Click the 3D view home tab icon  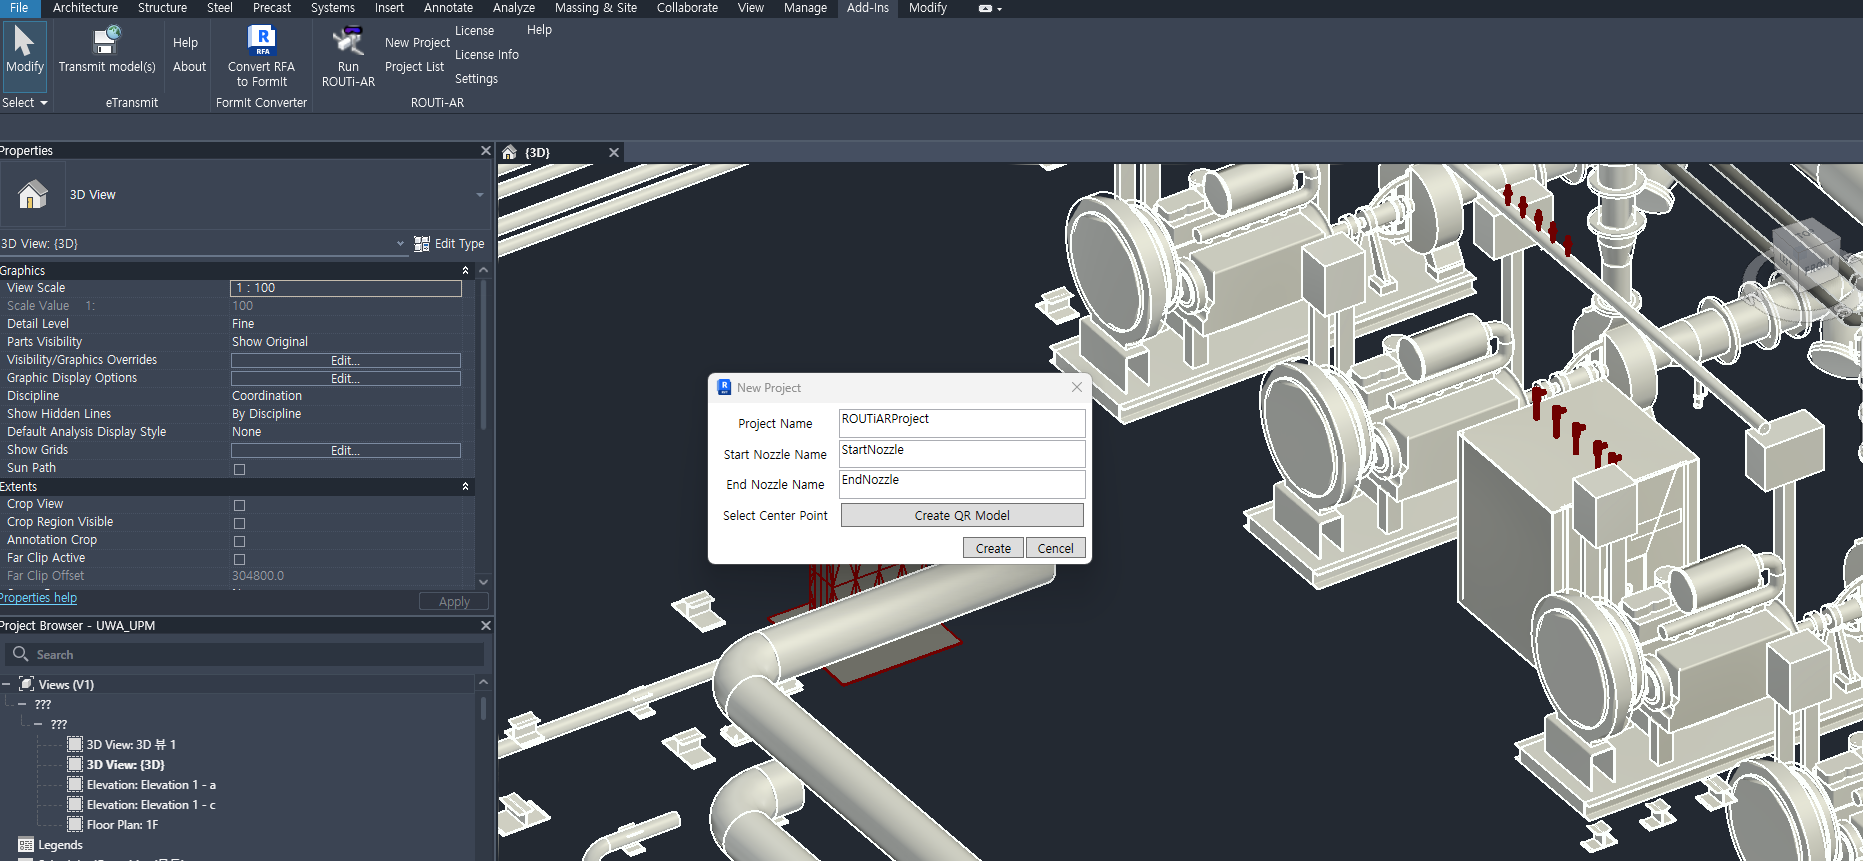510,153
